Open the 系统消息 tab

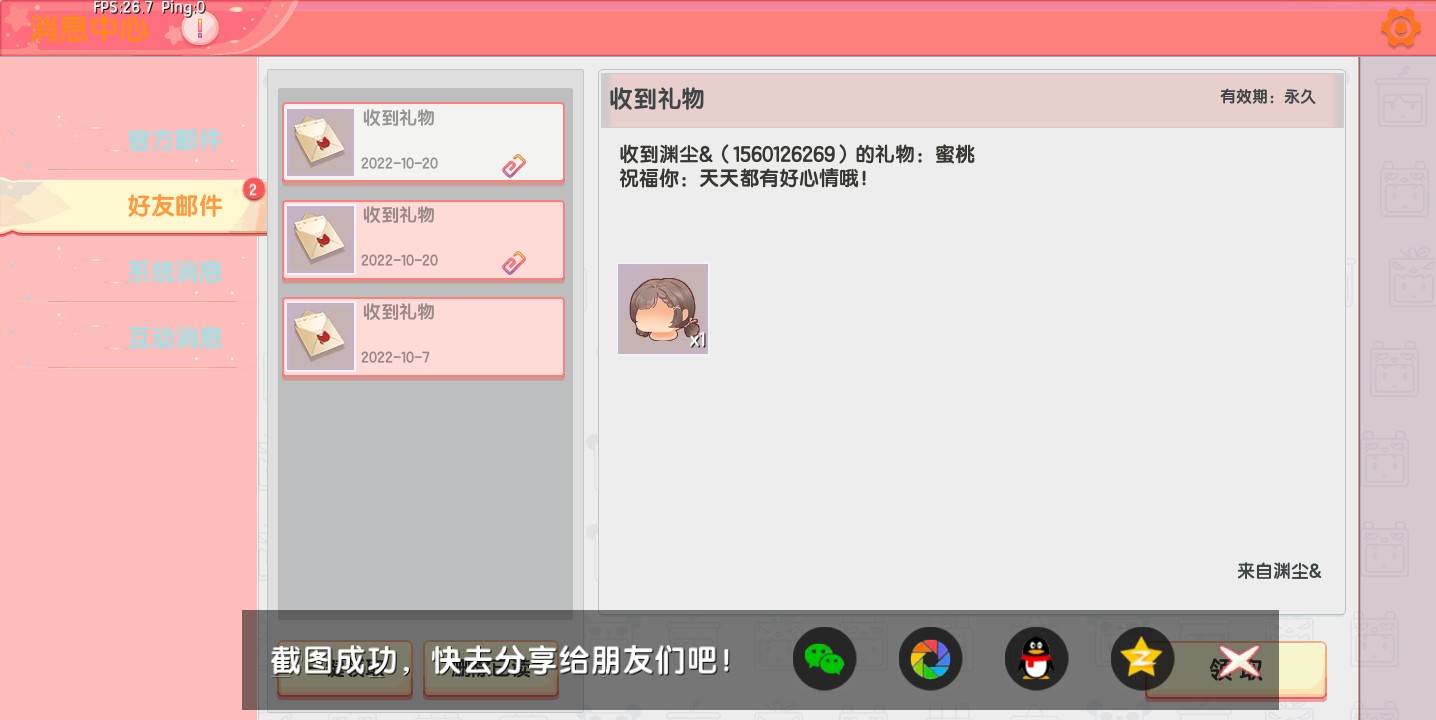[x=174, y=271]
